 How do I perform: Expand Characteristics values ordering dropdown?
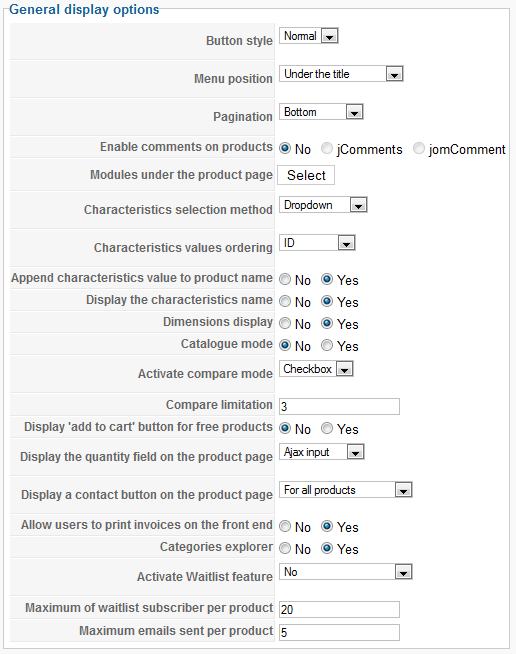point(317,243)
